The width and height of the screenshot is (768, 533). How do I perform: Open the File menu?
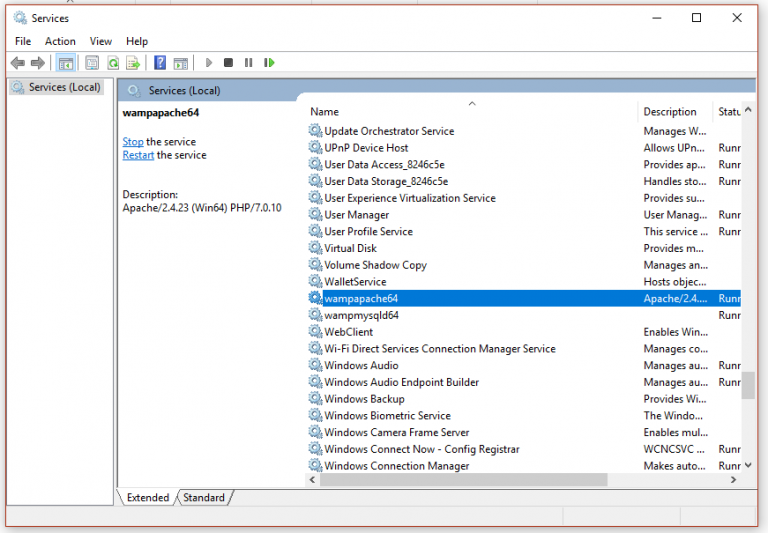click(x=23, y=41)
